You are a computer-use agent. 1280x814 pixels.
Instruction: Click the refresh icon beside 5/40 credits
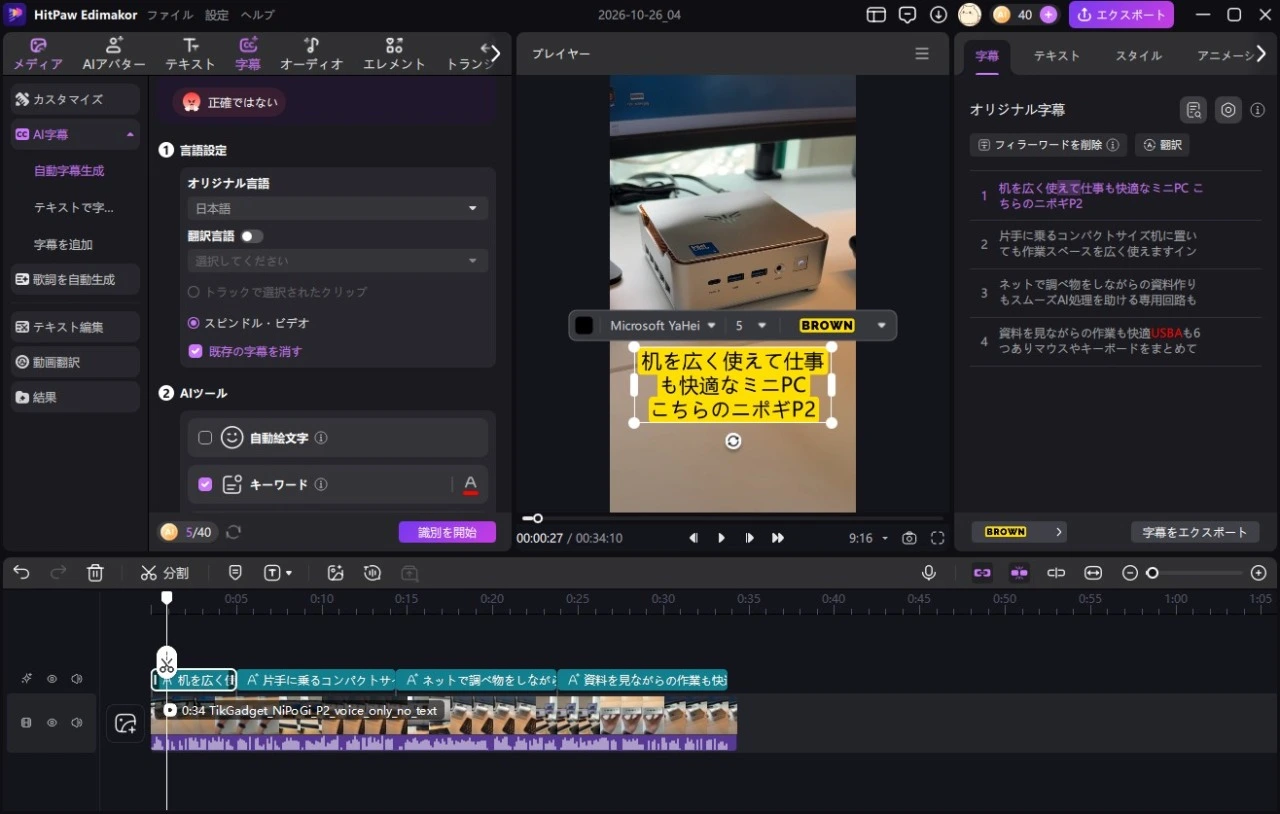coord(234,532)
